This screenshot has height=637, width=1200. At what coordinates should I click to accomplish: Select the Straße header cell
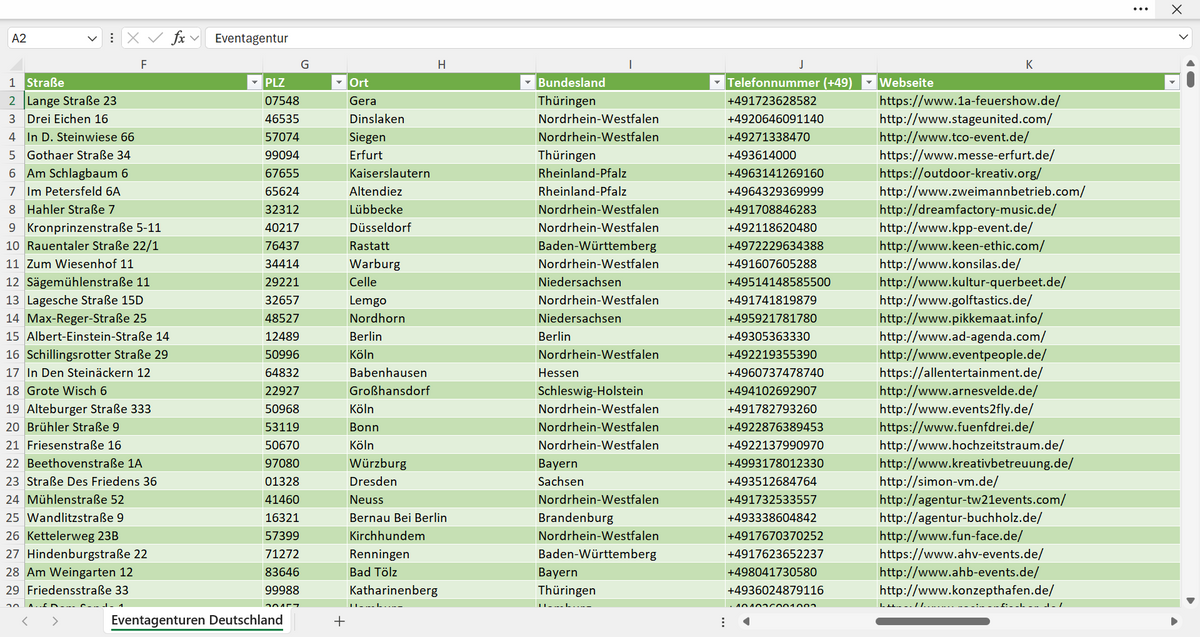pos(143,83)
